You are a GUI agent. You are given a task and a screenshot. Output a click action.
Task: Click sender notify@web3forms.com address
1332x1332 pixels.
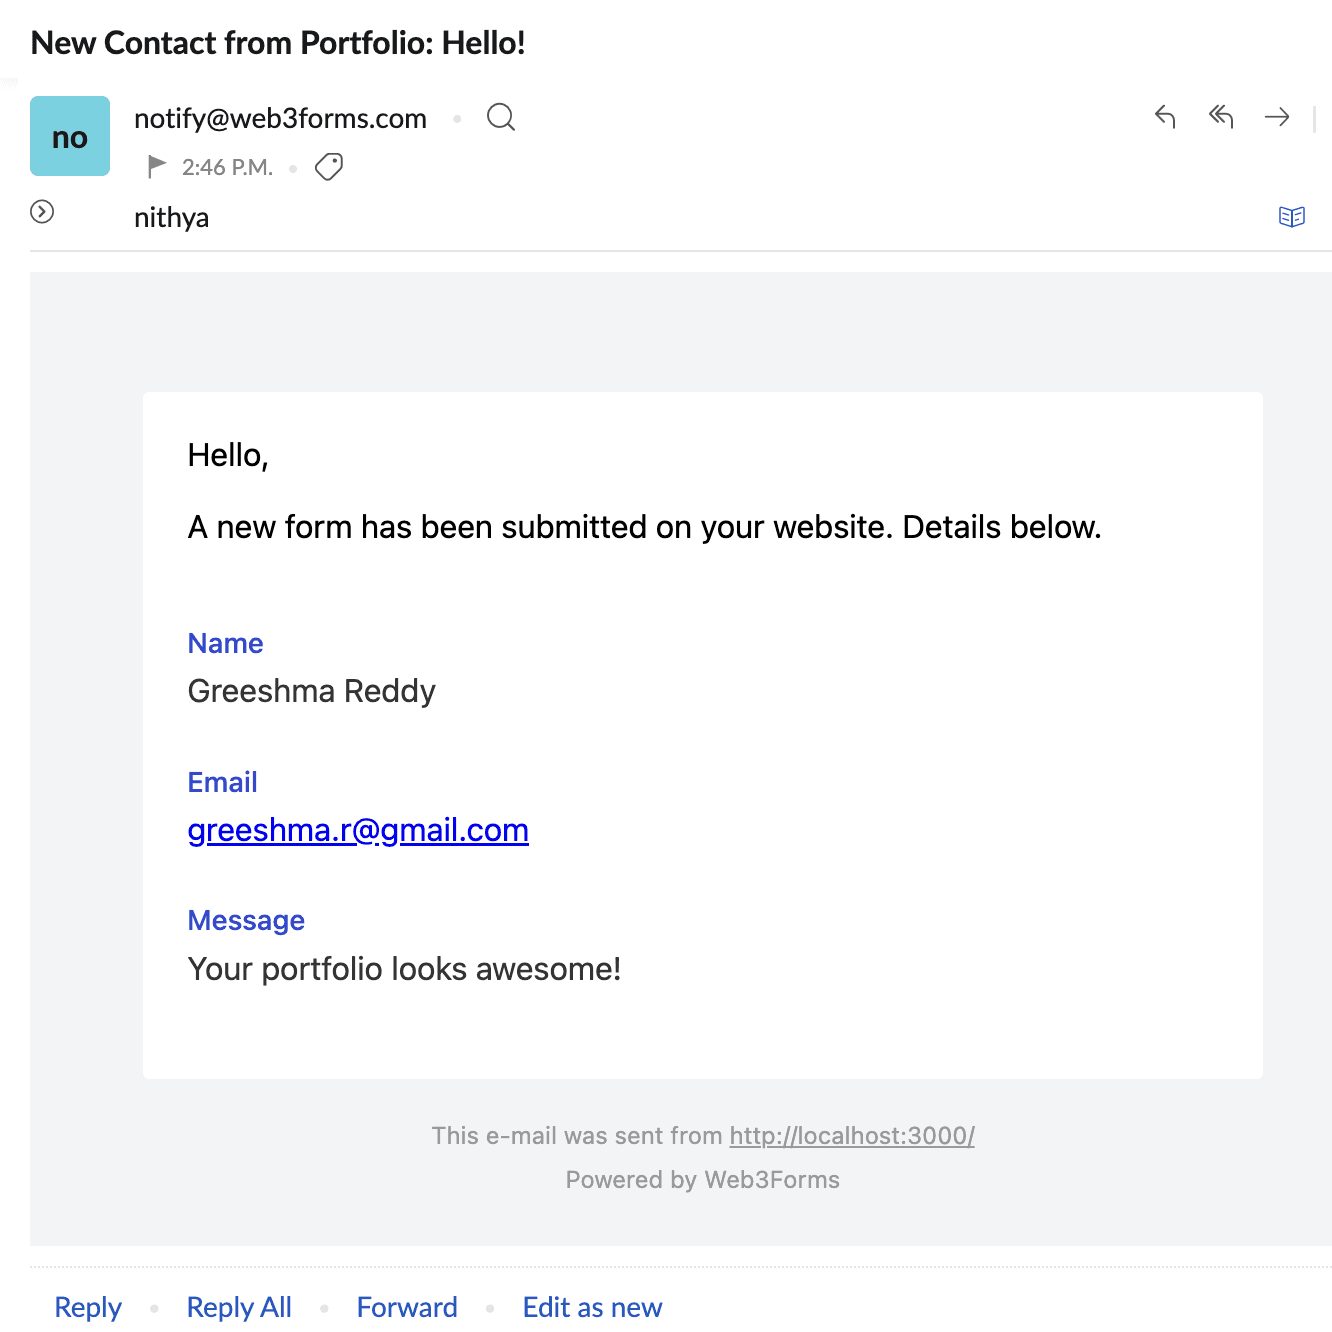(280, 119)
